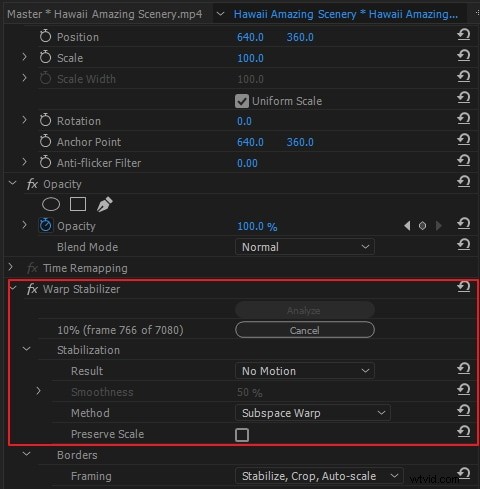Create ellipse mask under Opacity
Viewport: 480px width, 489px height.
(x=51, y=204)
